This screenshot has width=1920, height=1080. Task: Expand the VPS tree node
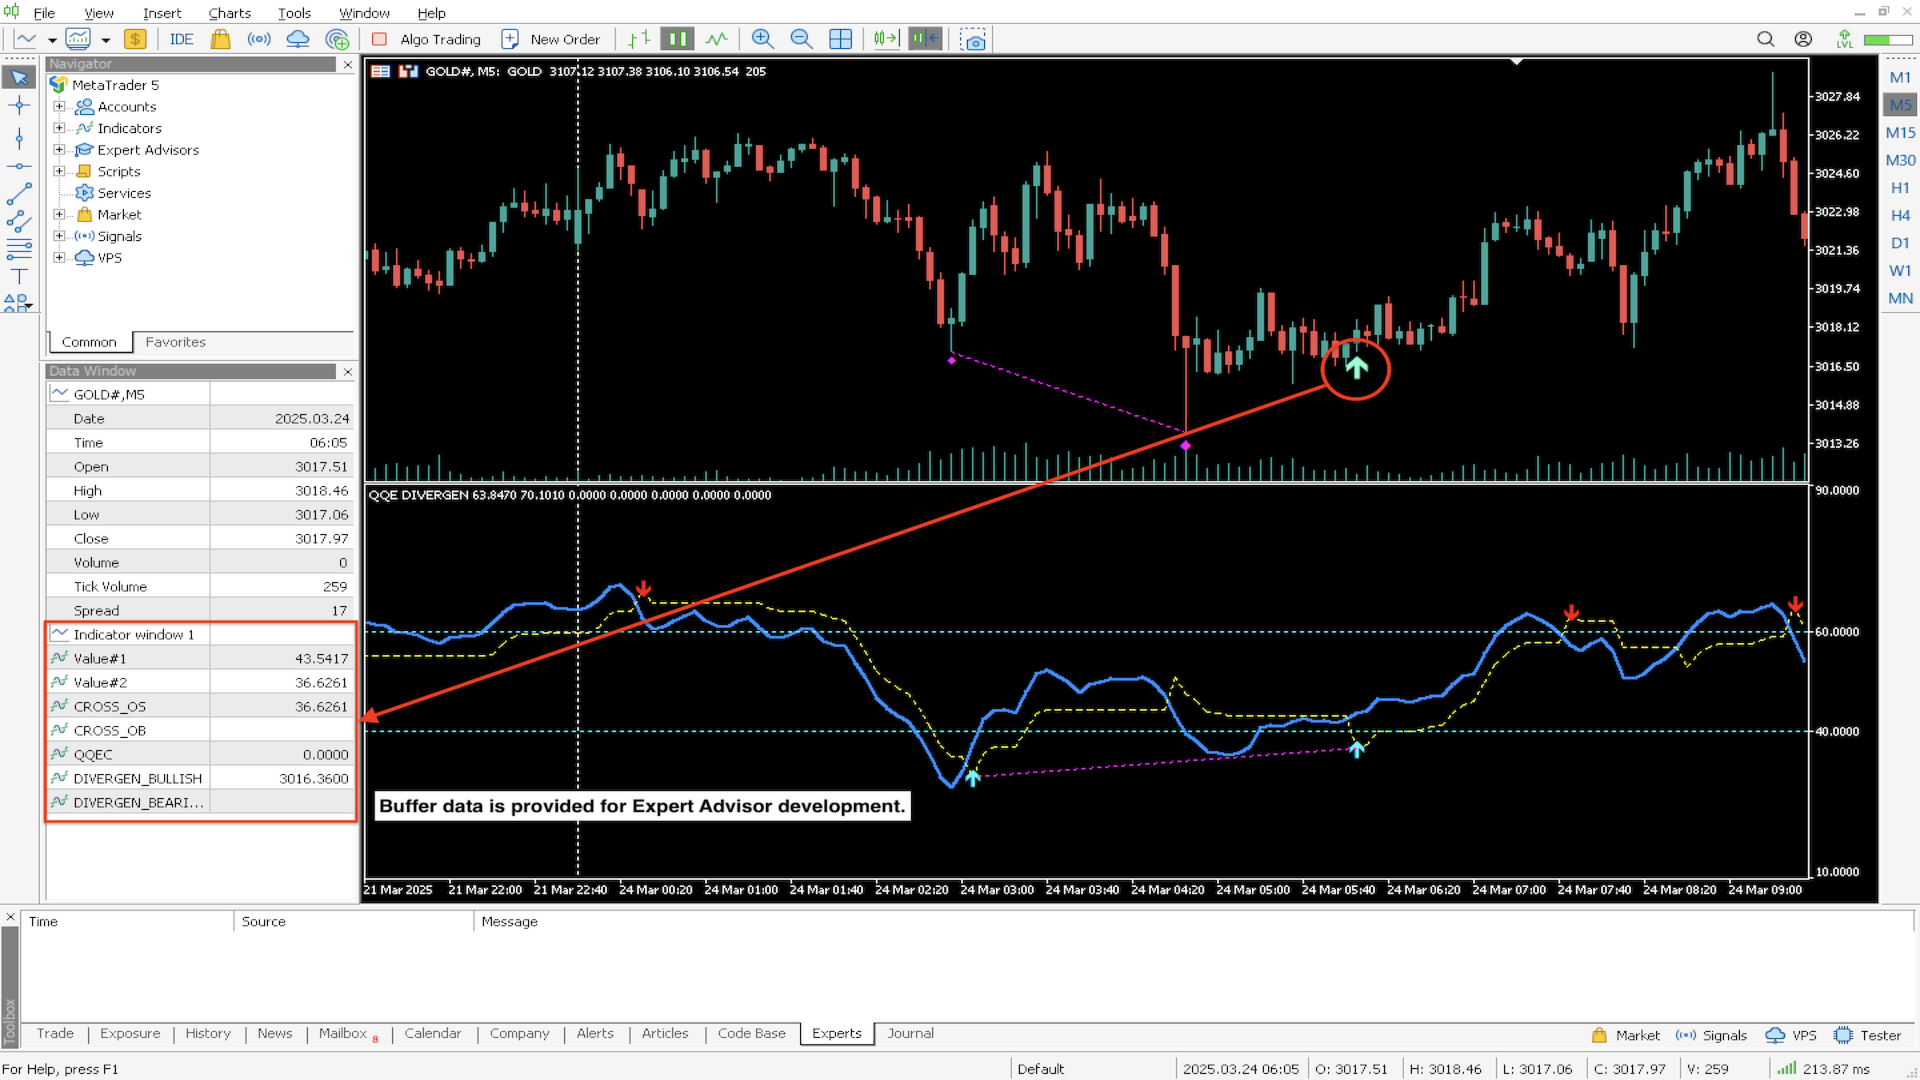(59, 257)
